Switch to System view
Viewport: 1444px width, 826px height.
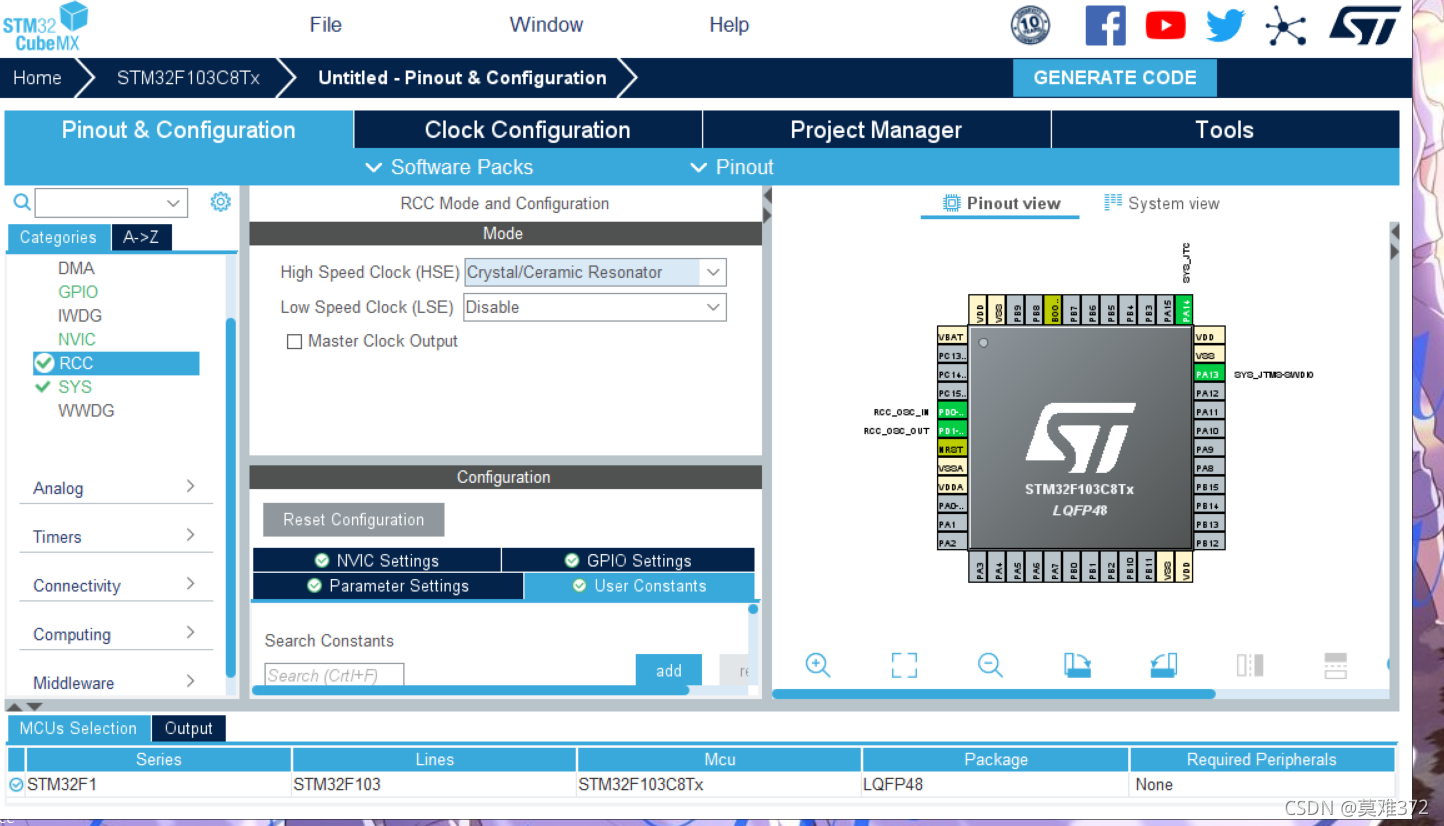click(1161, 203)
